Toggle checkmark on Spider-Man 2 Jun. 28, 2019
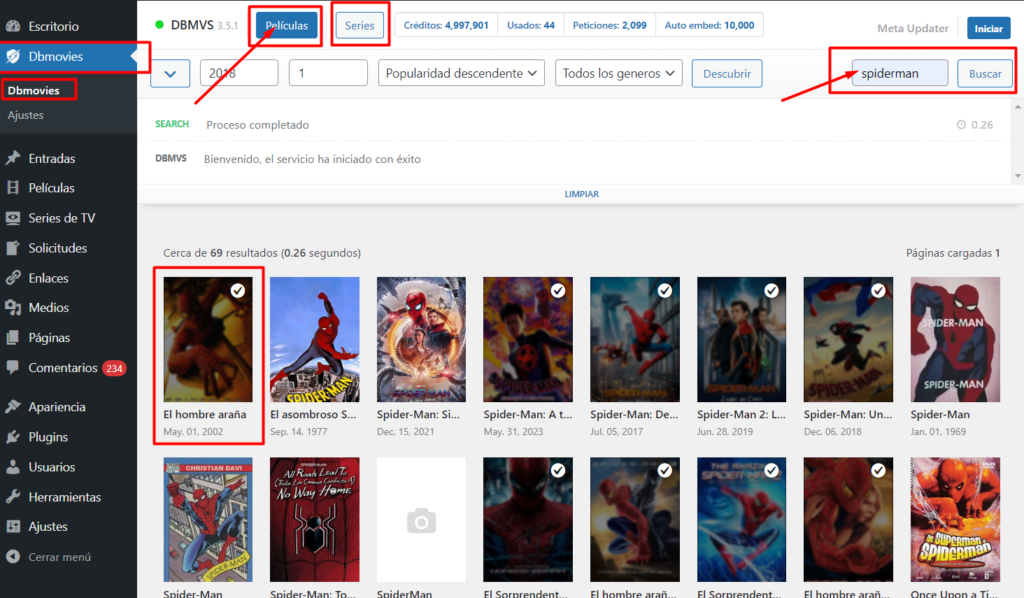 click(771, 291)
